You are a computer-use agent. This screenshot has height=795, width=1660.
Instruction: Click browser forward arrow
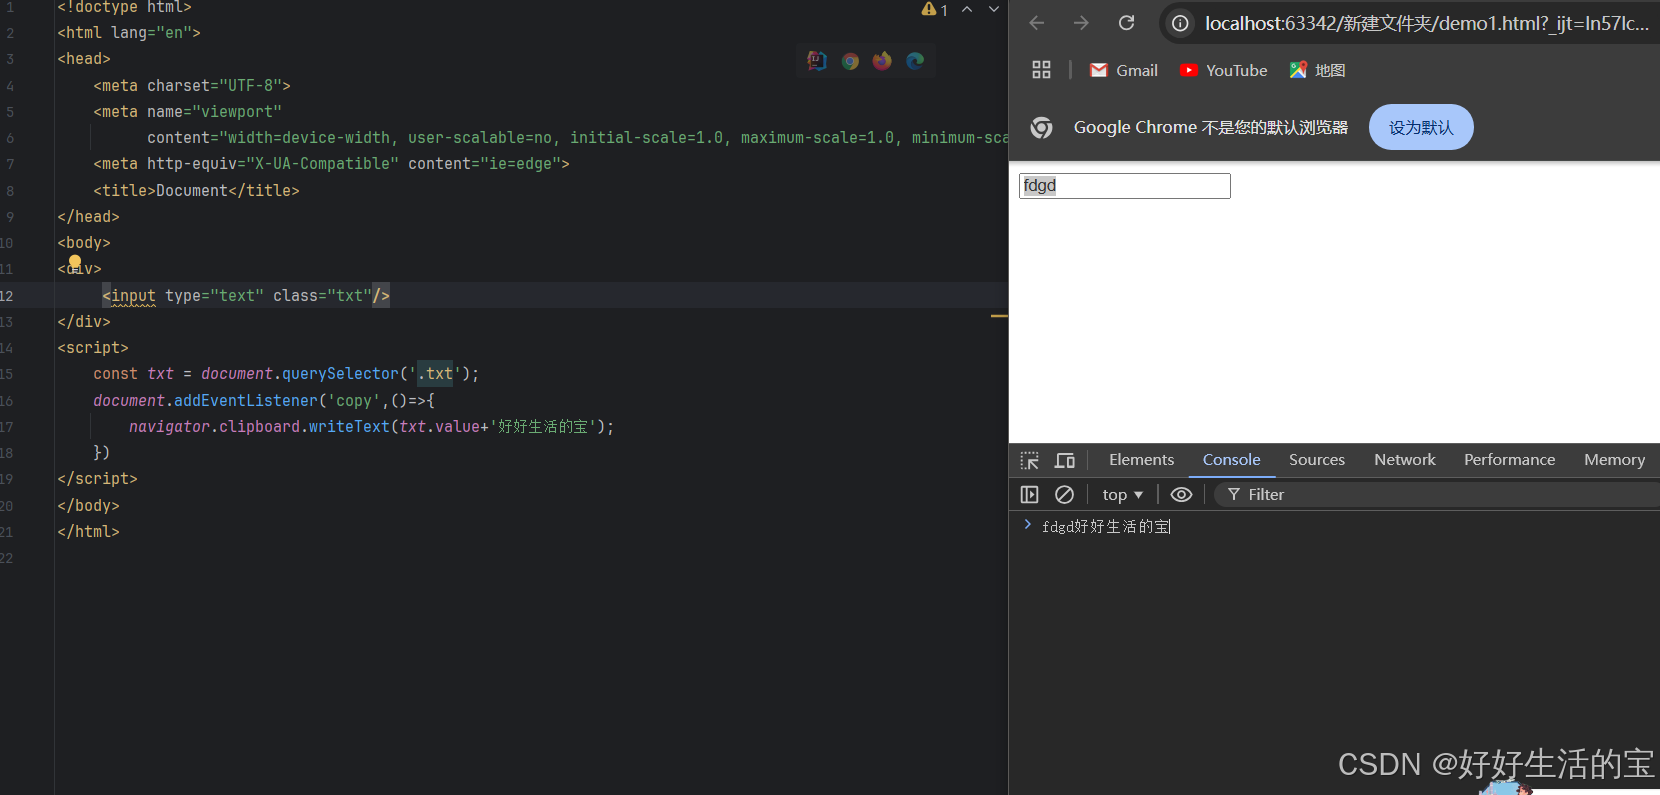click(x=1081, y=23)
